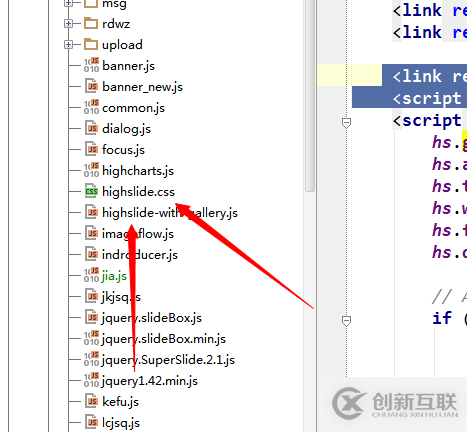Select the upload folder in tree
467x432 pixels.
[x=122, y=45]
